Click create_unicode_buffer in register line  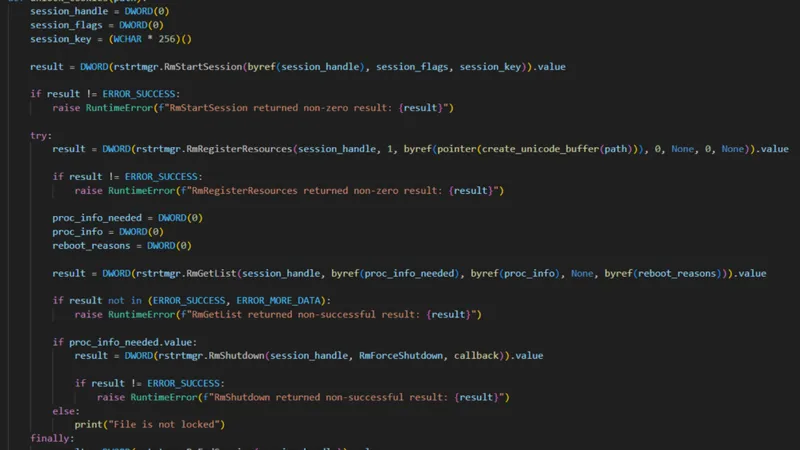(x=540, y=149)
